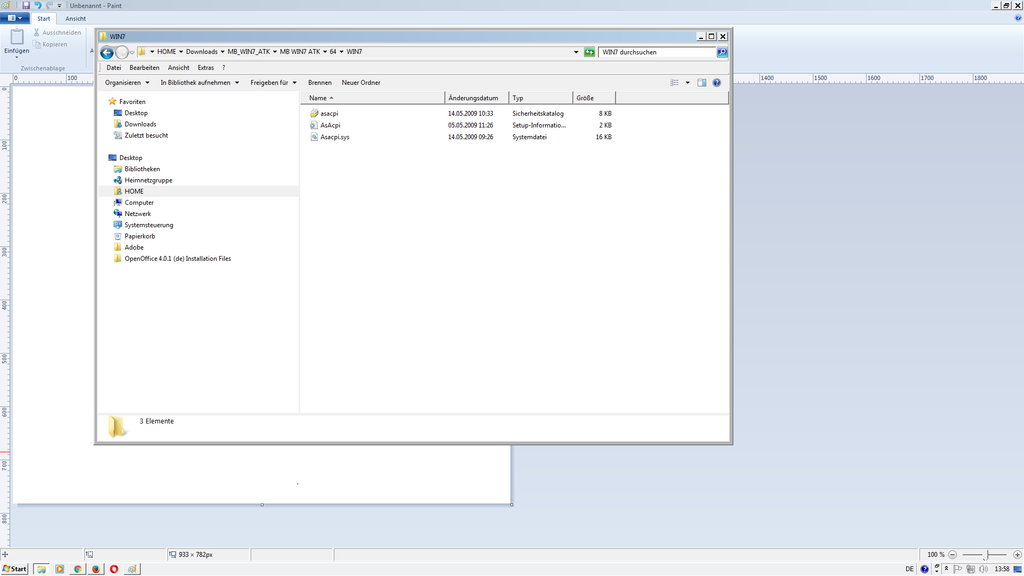Screen dimensions: 1024x576
Task: Click the zoom in plus button in Paint
Action: coord(1017,554)
